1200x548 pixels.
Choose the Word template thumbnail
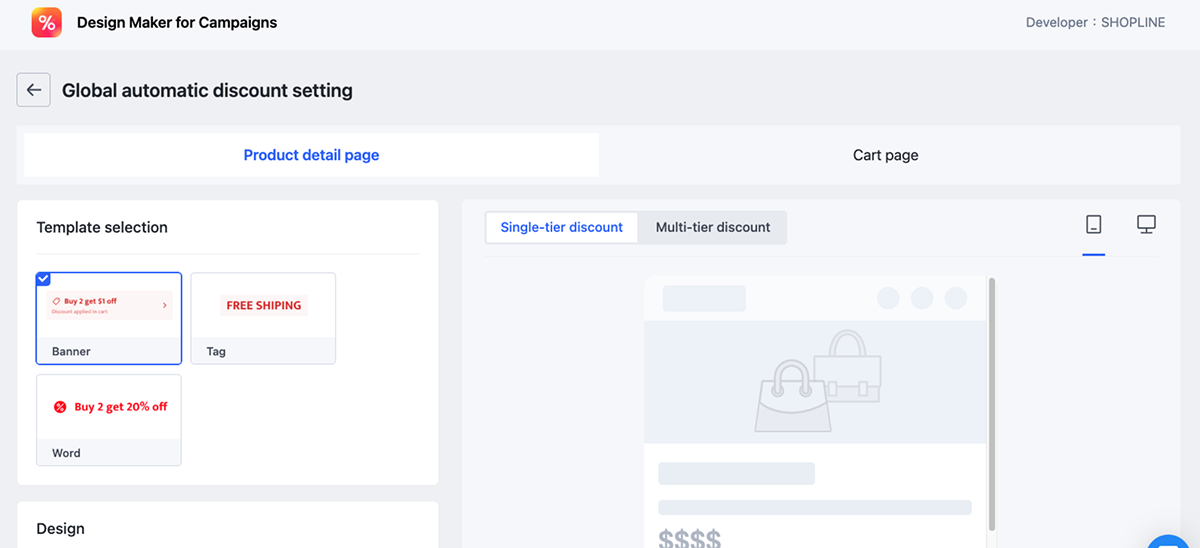click(109, 419)
